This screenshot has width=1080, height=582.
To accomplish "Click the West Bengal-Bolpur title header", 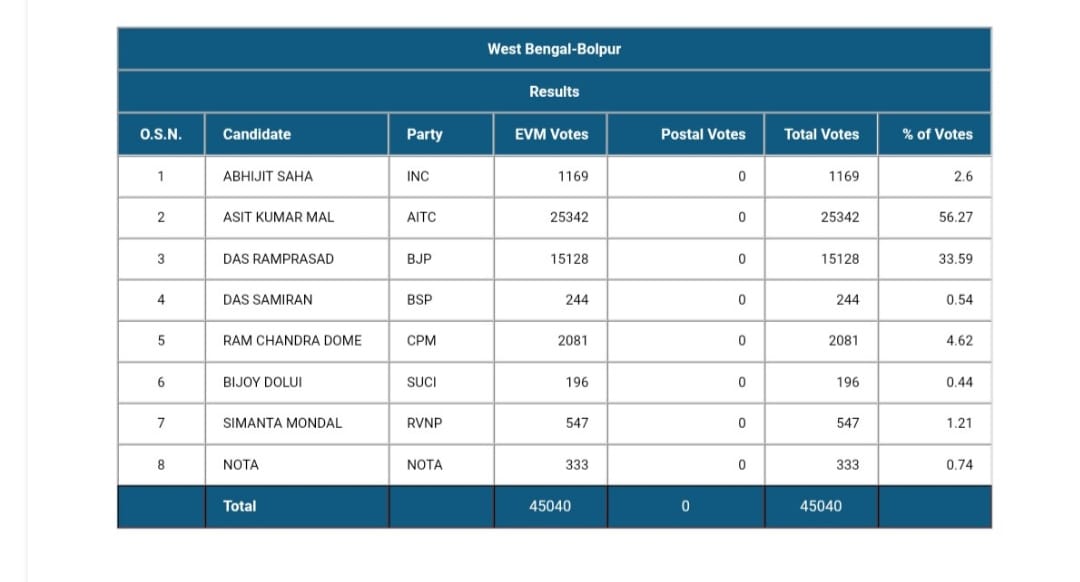I will (x=554, y=49).
